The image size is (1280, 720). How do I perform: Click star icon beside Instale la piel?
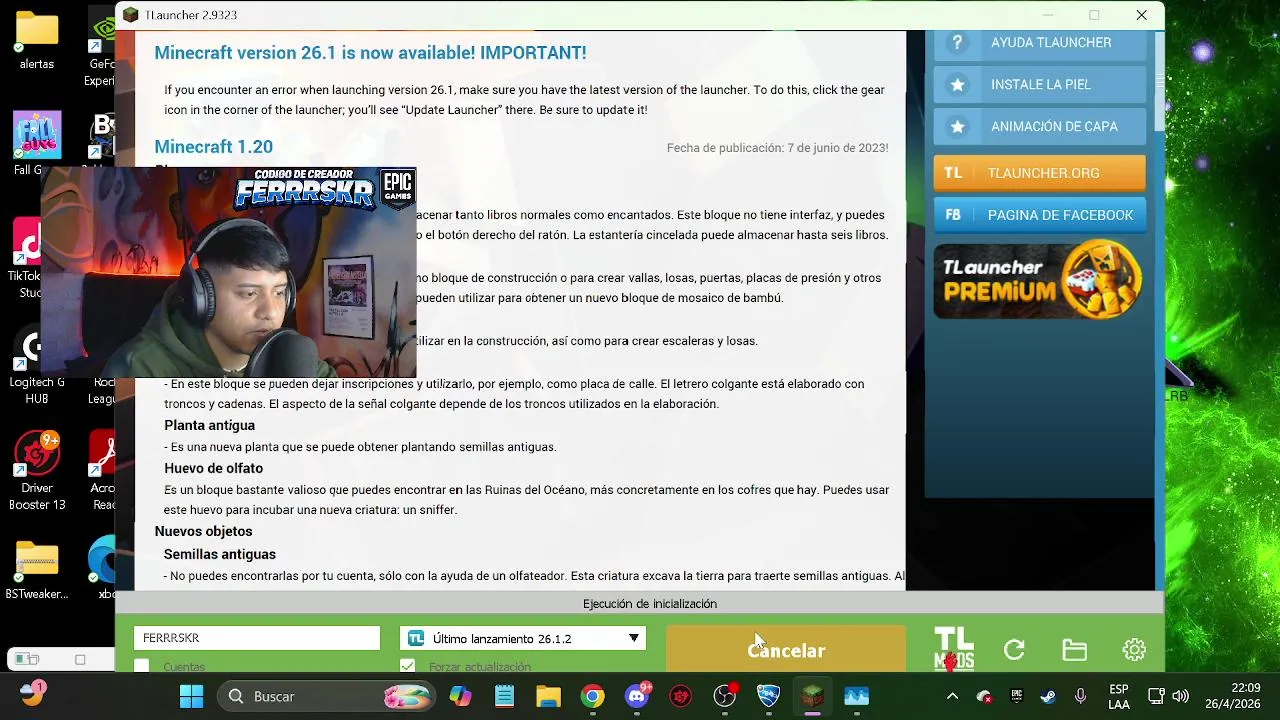pos(957,85)
